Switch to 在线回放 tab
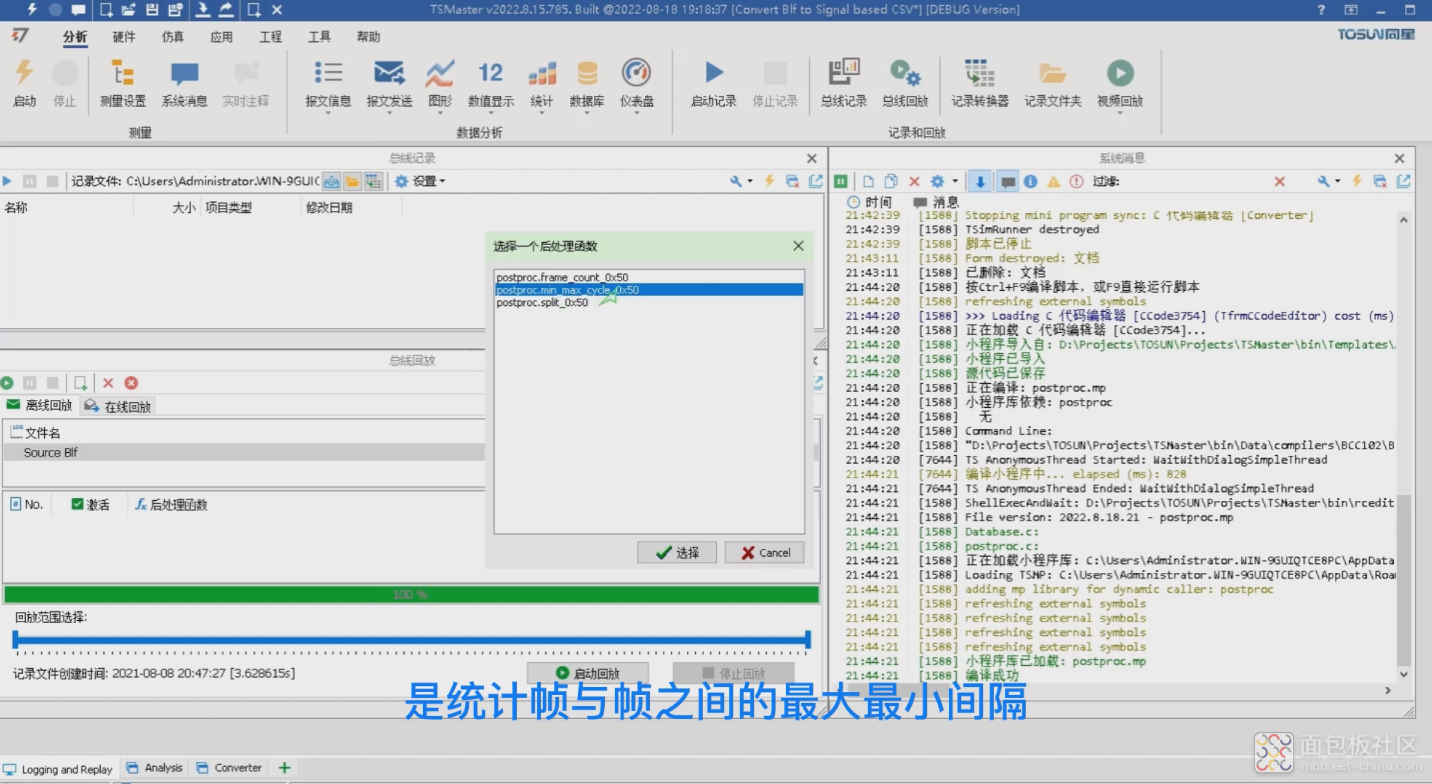 [x=118, y=406]
